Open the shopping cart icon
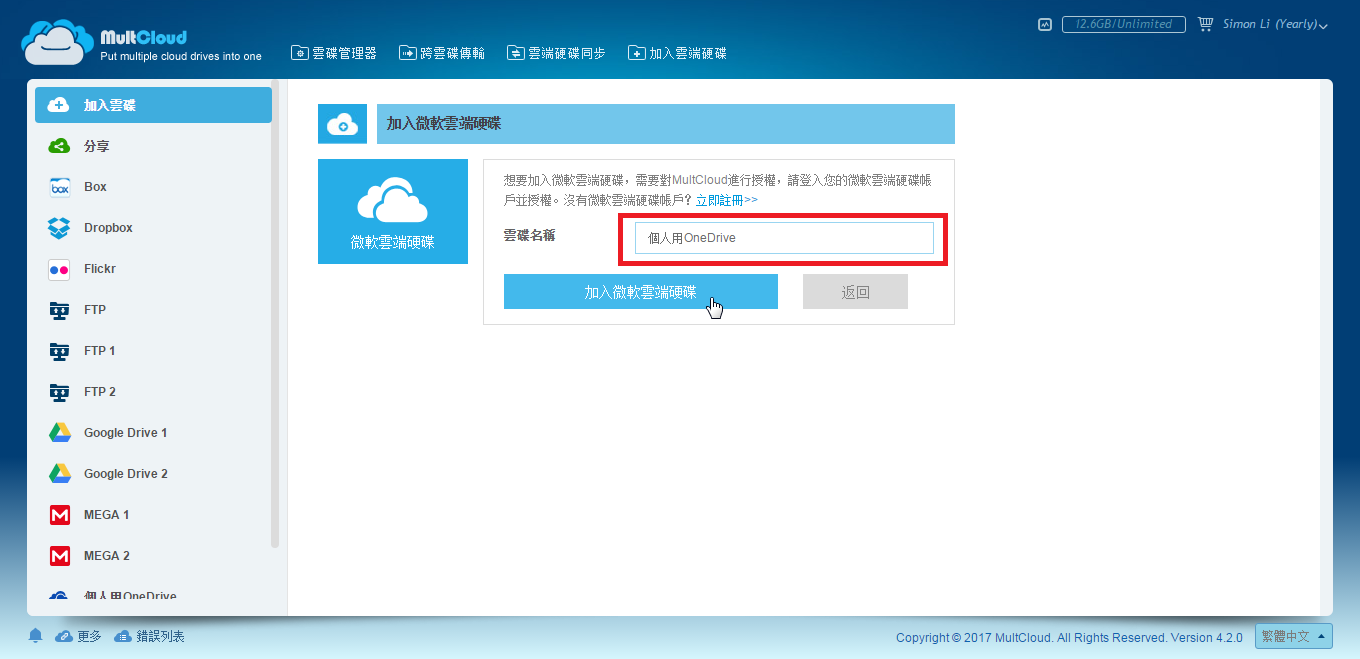 point(1205,24)
